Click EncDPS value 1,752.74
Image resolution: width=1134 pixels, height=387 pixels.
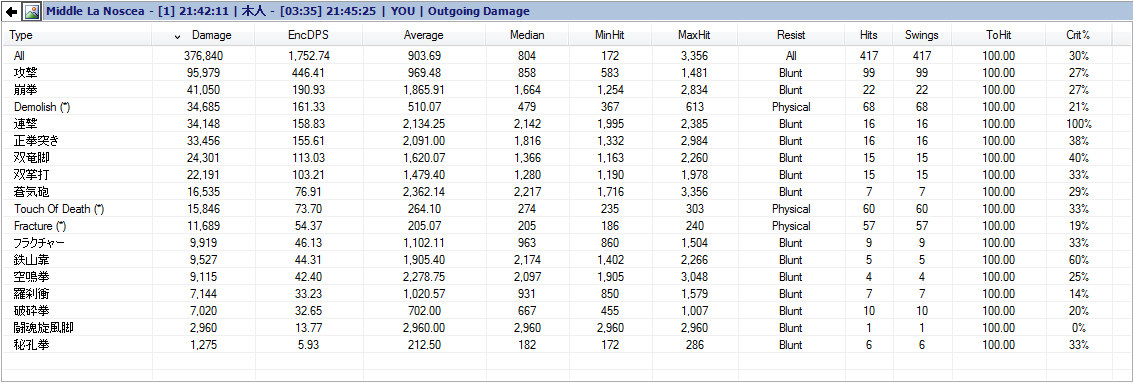click(309, 56)
